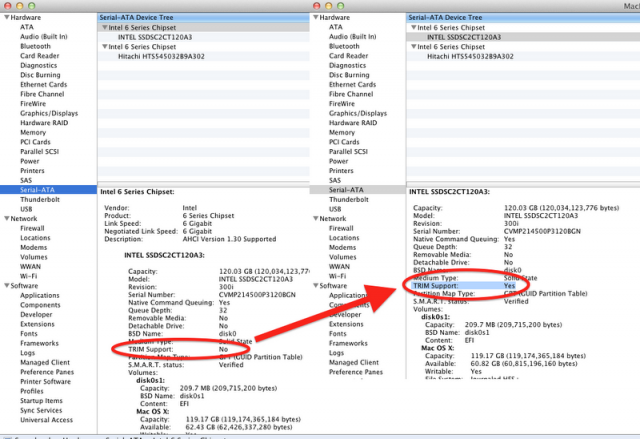This screenshot has width=640, height=439.
Task: Collapse first Intel 6 Series Chipset, left window
Action: 105,27
